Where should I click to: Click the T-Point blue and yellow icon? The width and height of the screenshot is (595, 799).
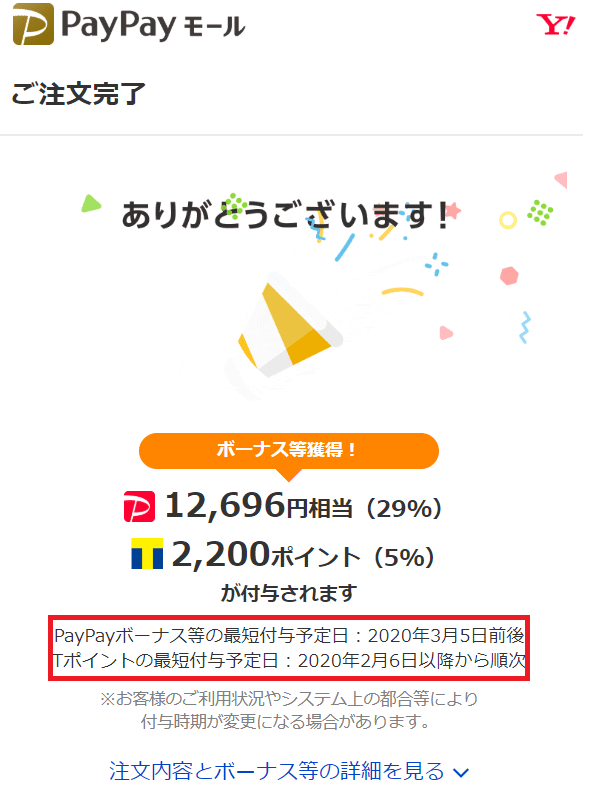147,553
